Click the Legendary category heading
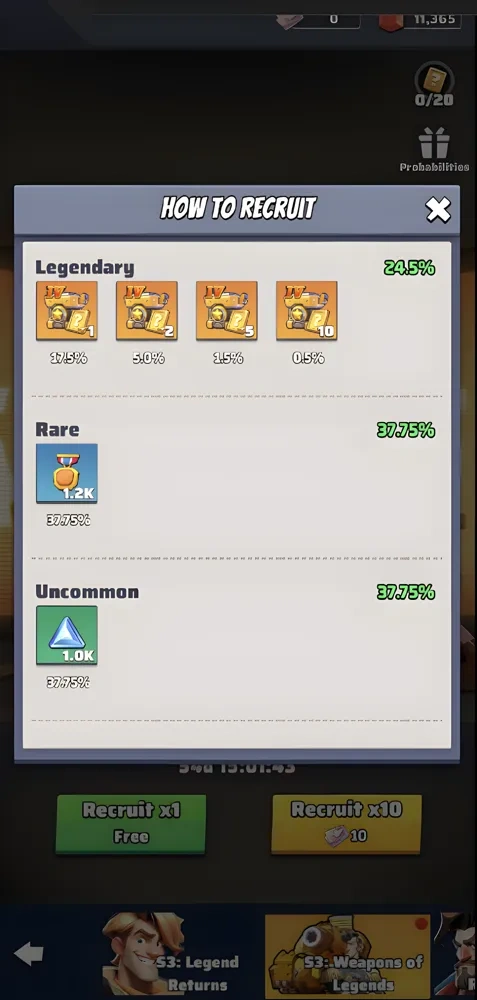The height and width of the screenshot is (1000, 477). tap(85, 268)
